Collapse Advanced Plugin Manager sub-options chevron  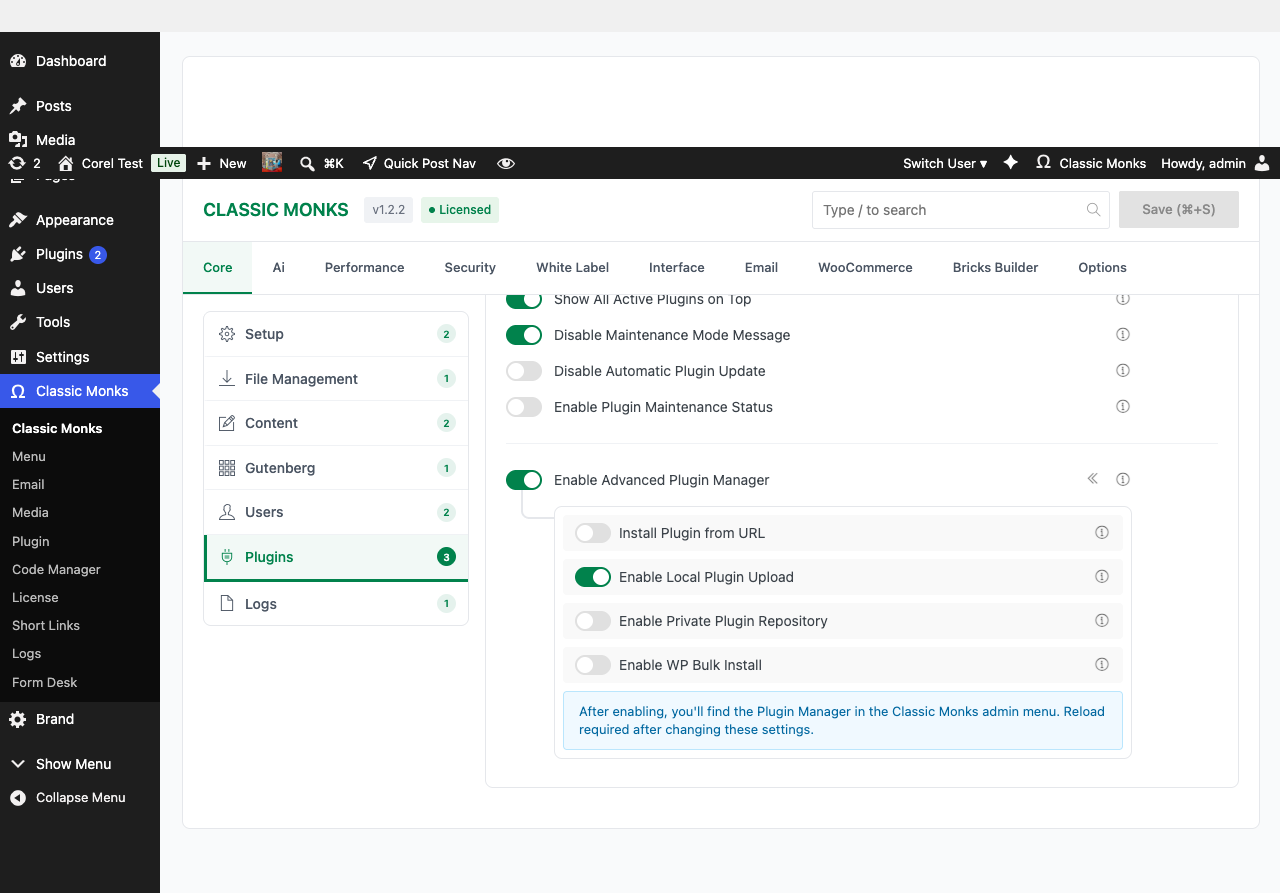[1093, 479]
